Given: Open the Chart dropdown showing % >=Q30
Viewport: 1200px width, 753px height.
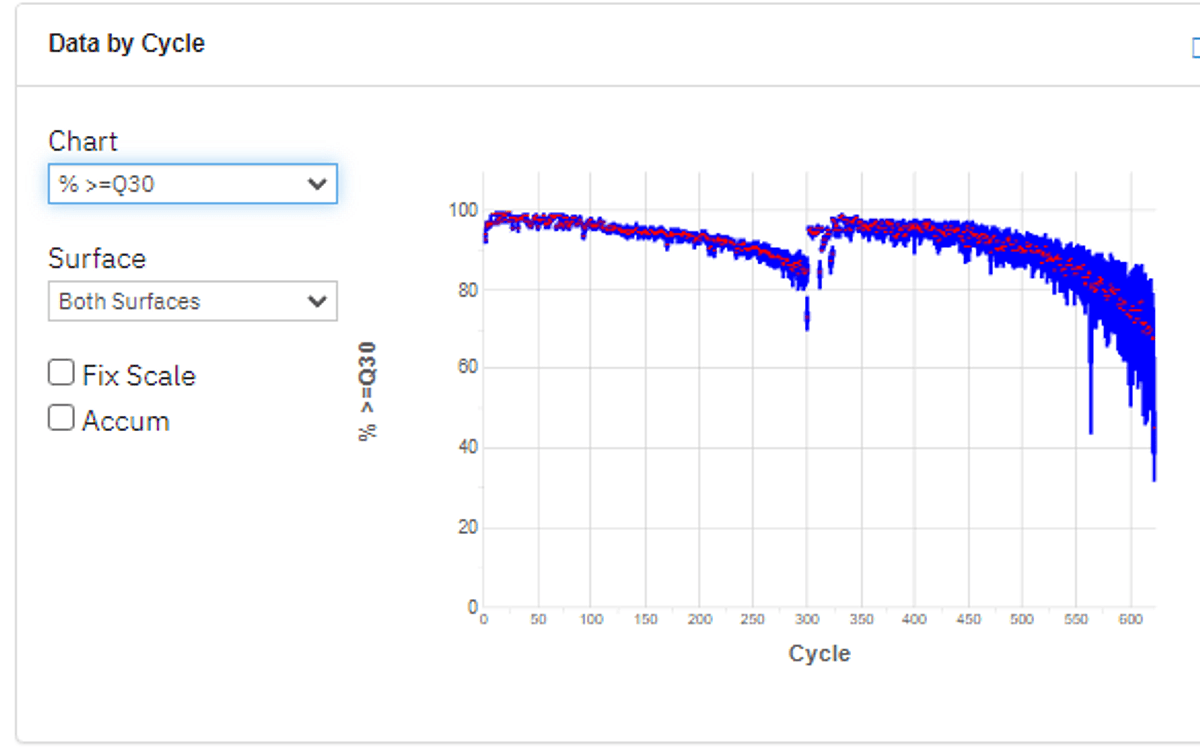Looking at the screenshot, I should tap(192, 184).
